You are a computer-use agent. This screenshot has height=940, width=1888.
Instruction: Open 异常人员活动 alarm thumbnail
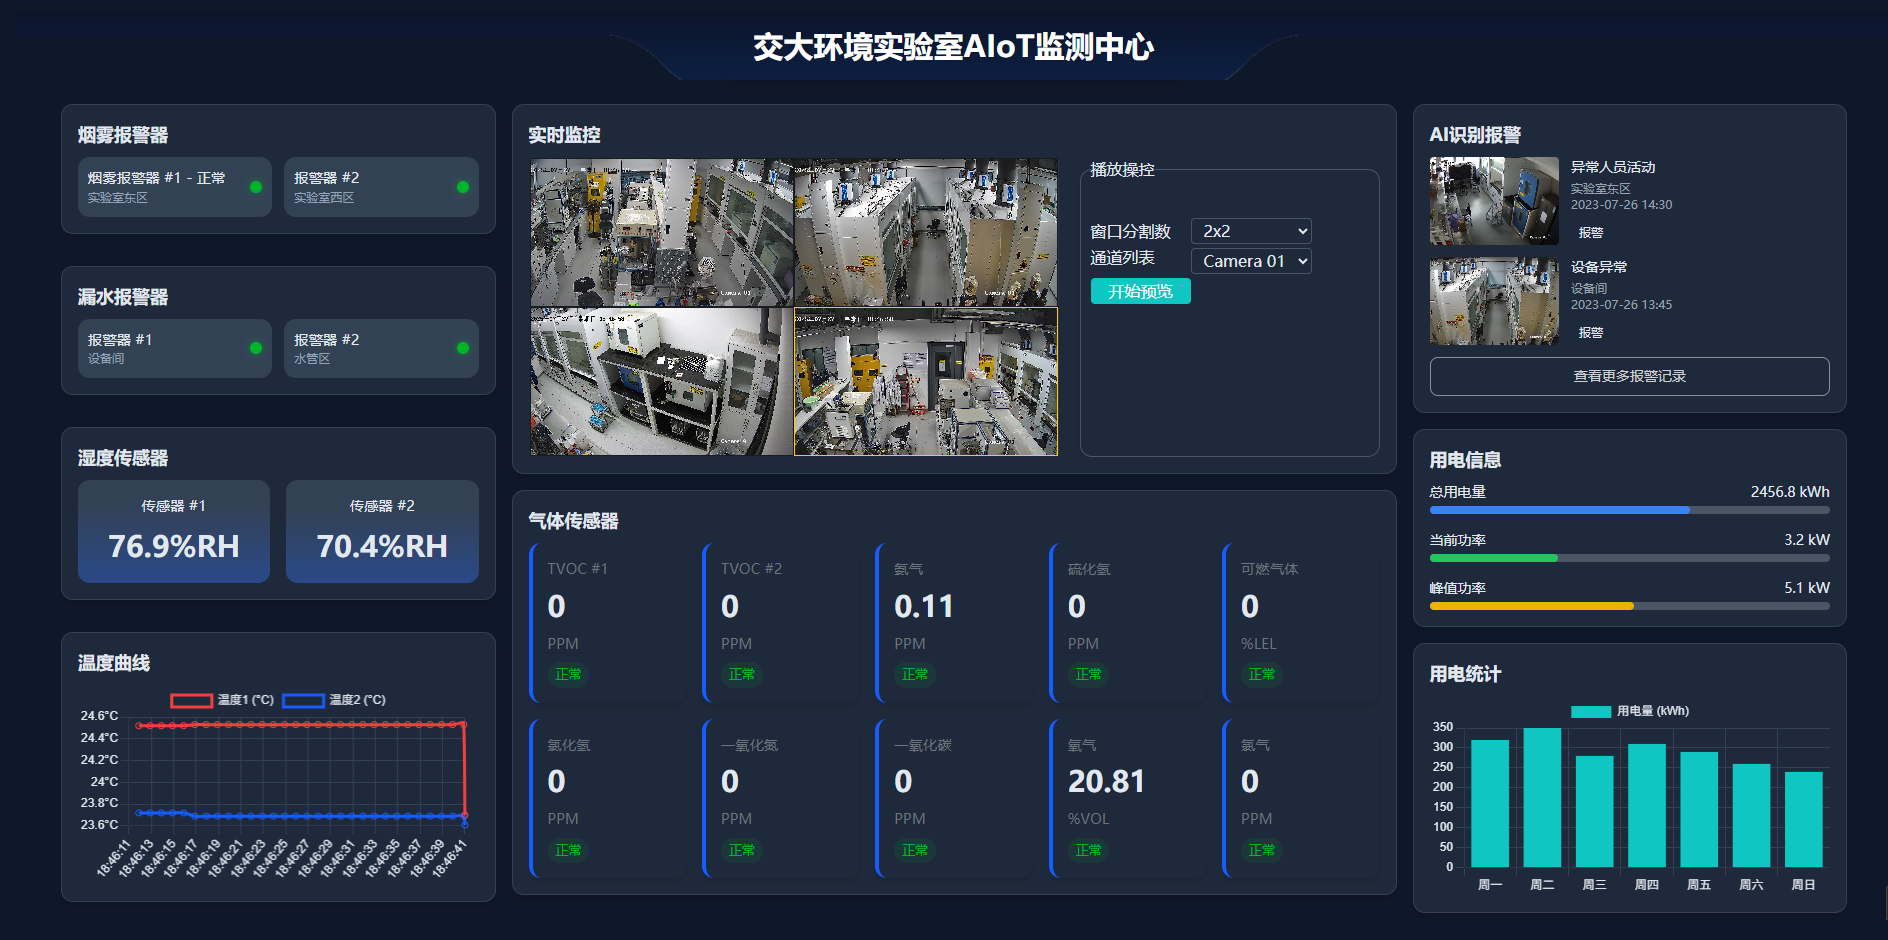point(1494,201)
